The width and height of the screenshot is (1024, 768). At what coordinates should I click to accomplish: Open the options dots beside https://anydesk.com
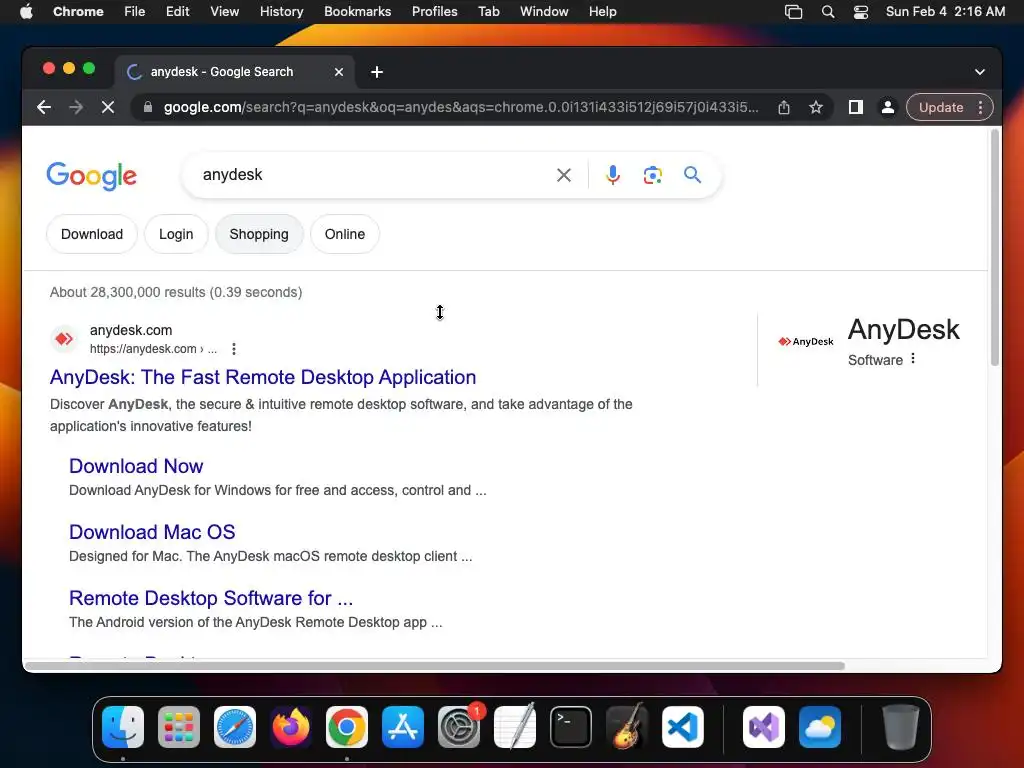(x=234, y=349)
